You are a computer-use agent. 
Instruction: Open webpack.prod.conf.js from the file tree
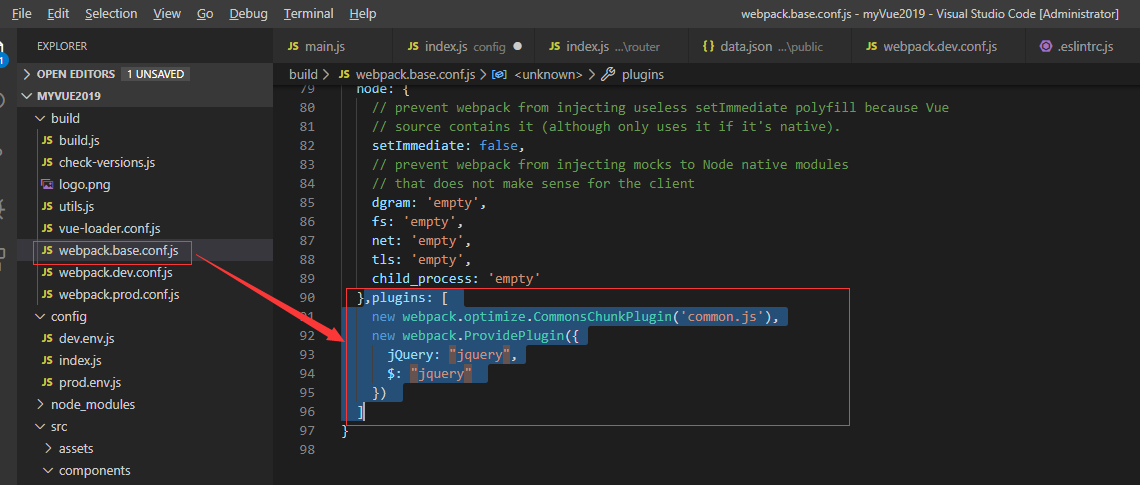pos(118,295)
